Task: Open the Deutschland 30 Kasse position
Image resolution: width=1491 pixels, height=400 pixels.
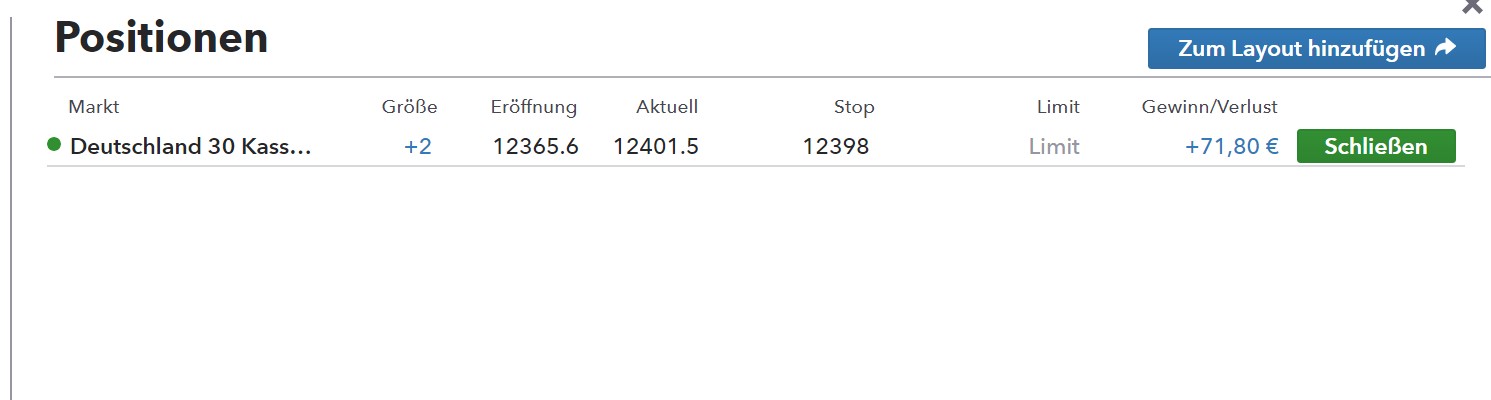Action: 191,147
